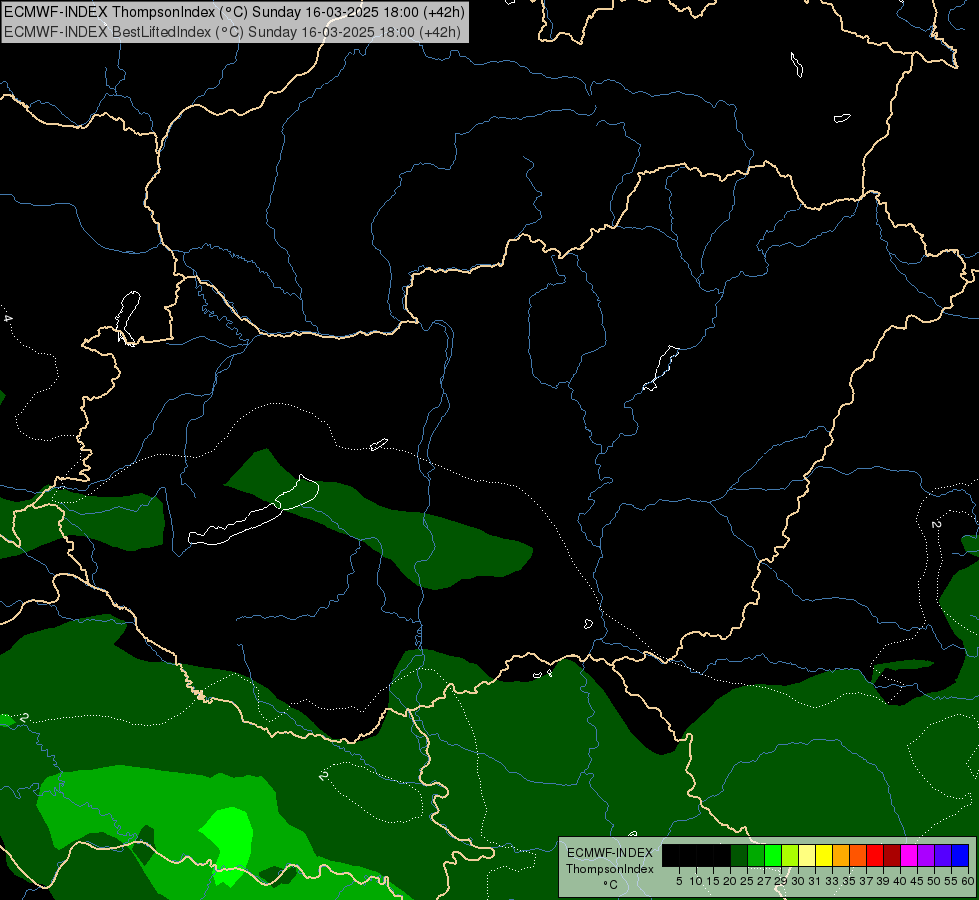
Task: Select the yellow 31-33 legend swatch
Action: pos(824,855)
